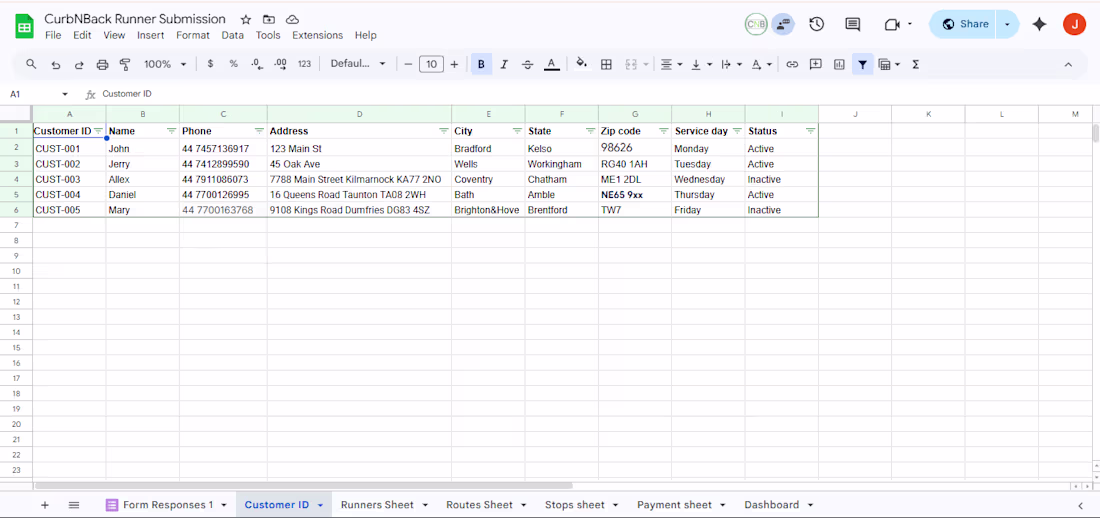
Task: Open all comments panel
Action: pyautogui.click(x=853, y=24)
